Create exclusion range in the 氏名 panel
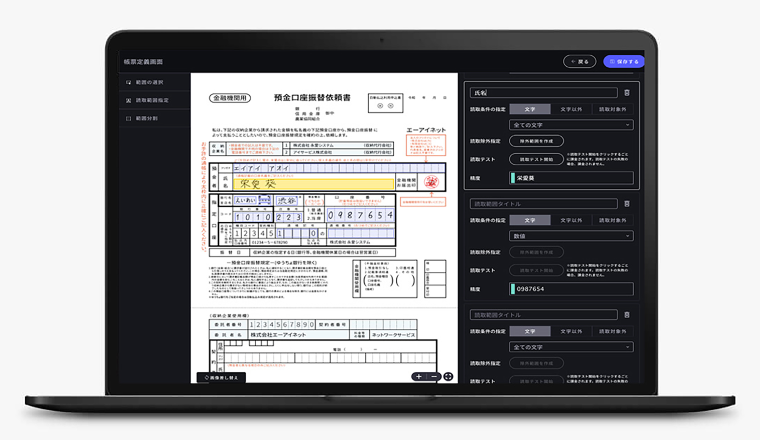Viewport: 760px width, 440px height. coord(536,141)
